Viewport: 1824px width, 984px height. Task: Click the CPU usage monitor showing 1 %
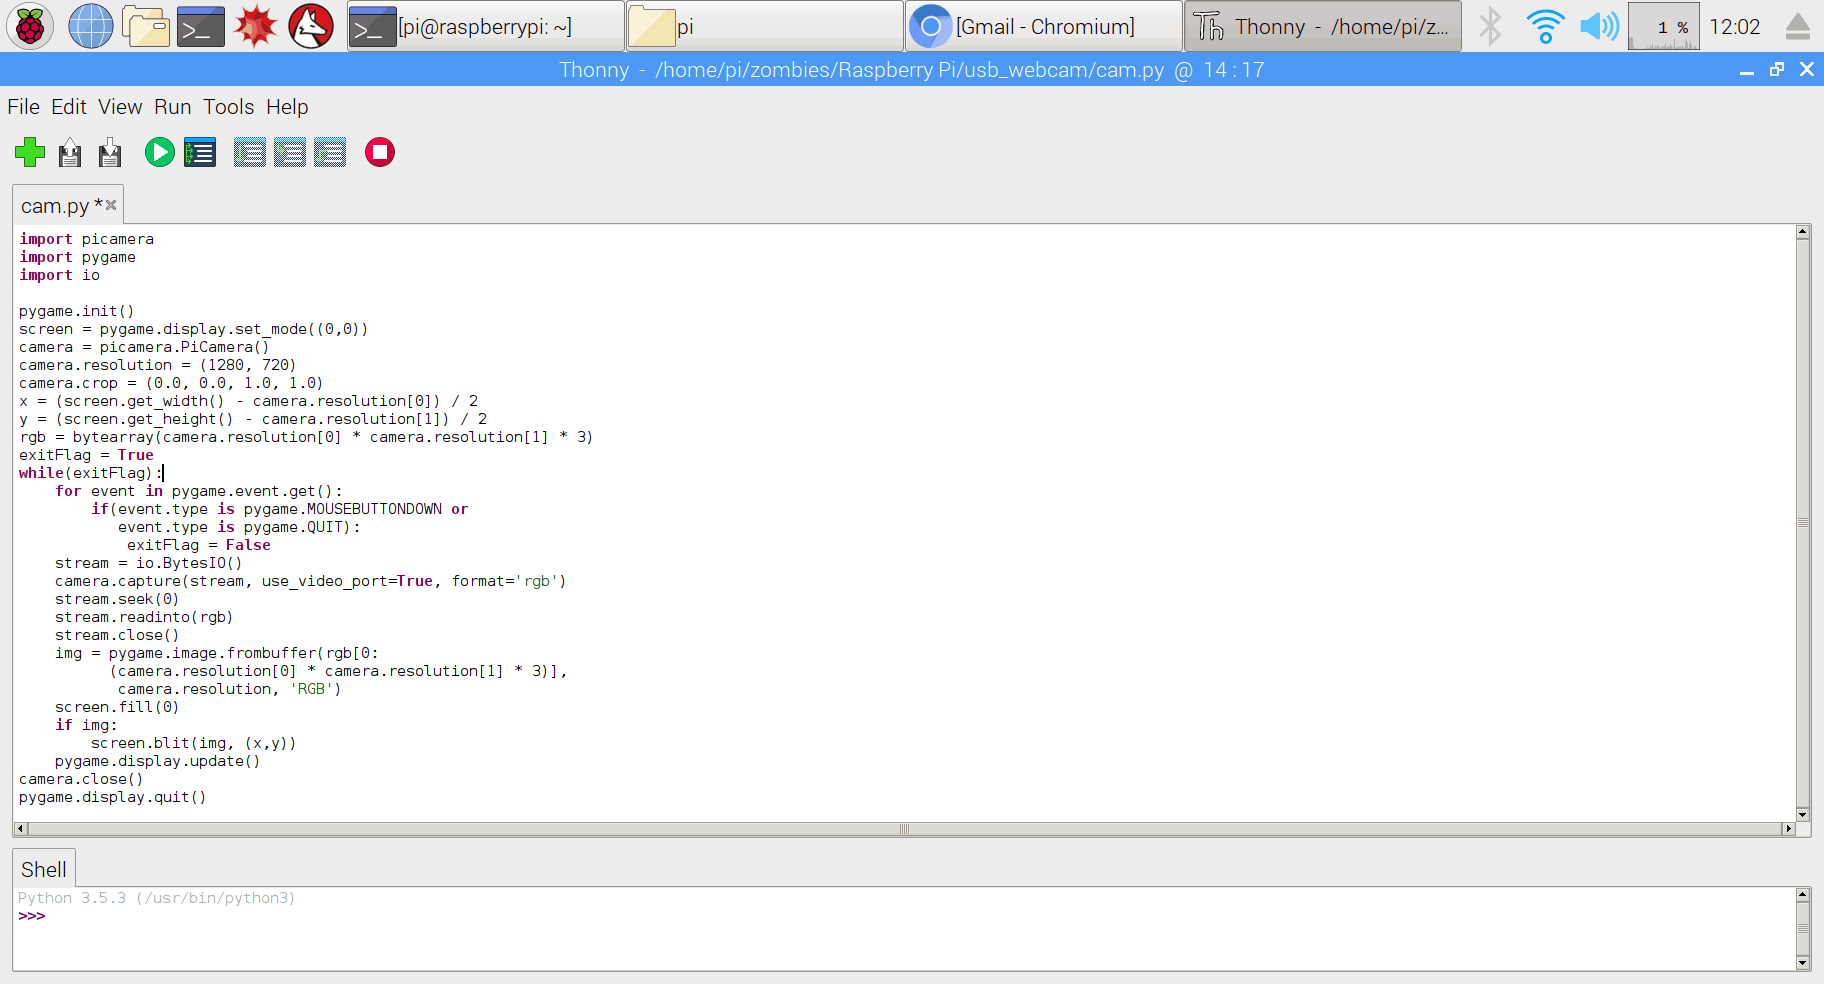tap(1664, 26)
